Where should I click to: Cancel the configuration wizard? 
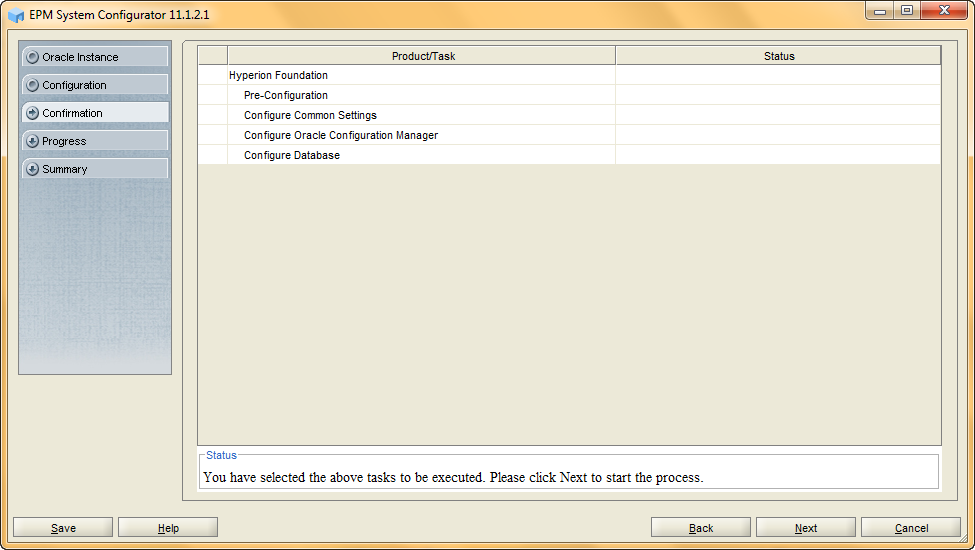click(x=911, y=528)
